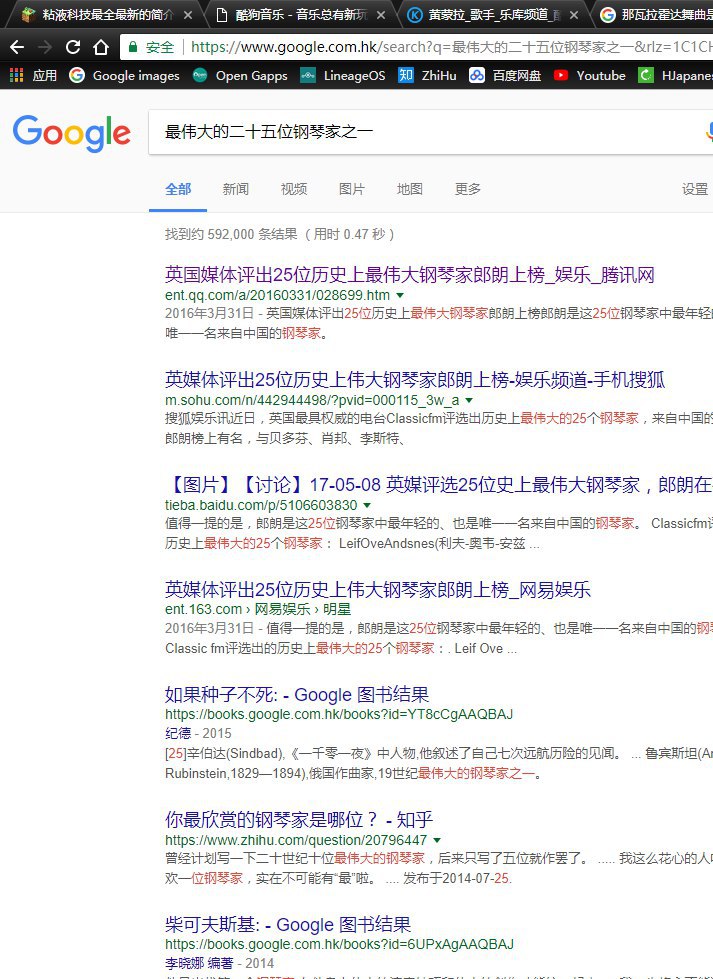This screenshot has width=713, height=979.
Task: Expand dropdown arrow next to zhihu.com URL
Action: (437, 841)
